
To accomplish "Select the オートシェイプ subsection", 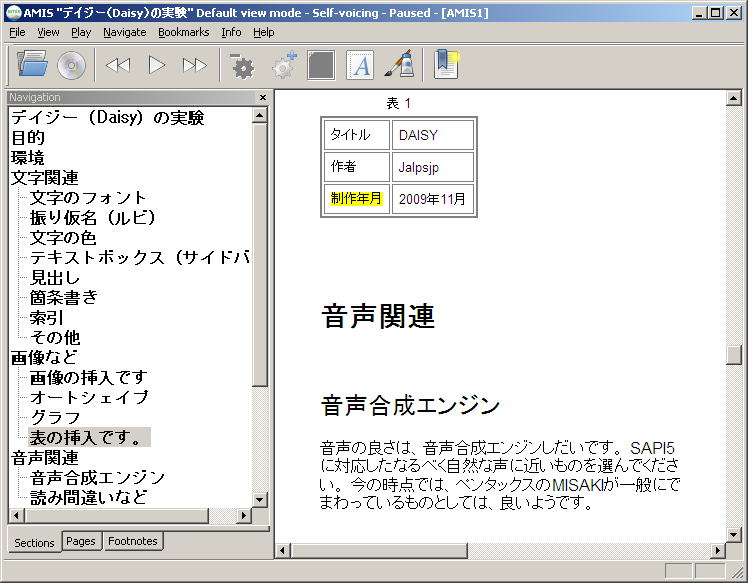I will [x=89, y=397].
